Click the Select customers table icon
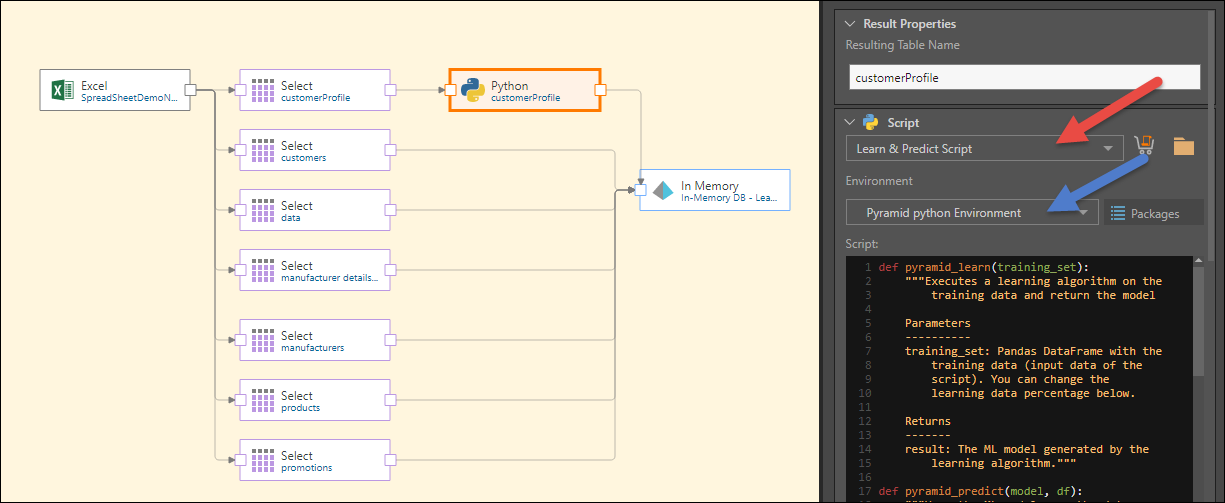The height and width of the screenshot is (503, 1225). 263,151
